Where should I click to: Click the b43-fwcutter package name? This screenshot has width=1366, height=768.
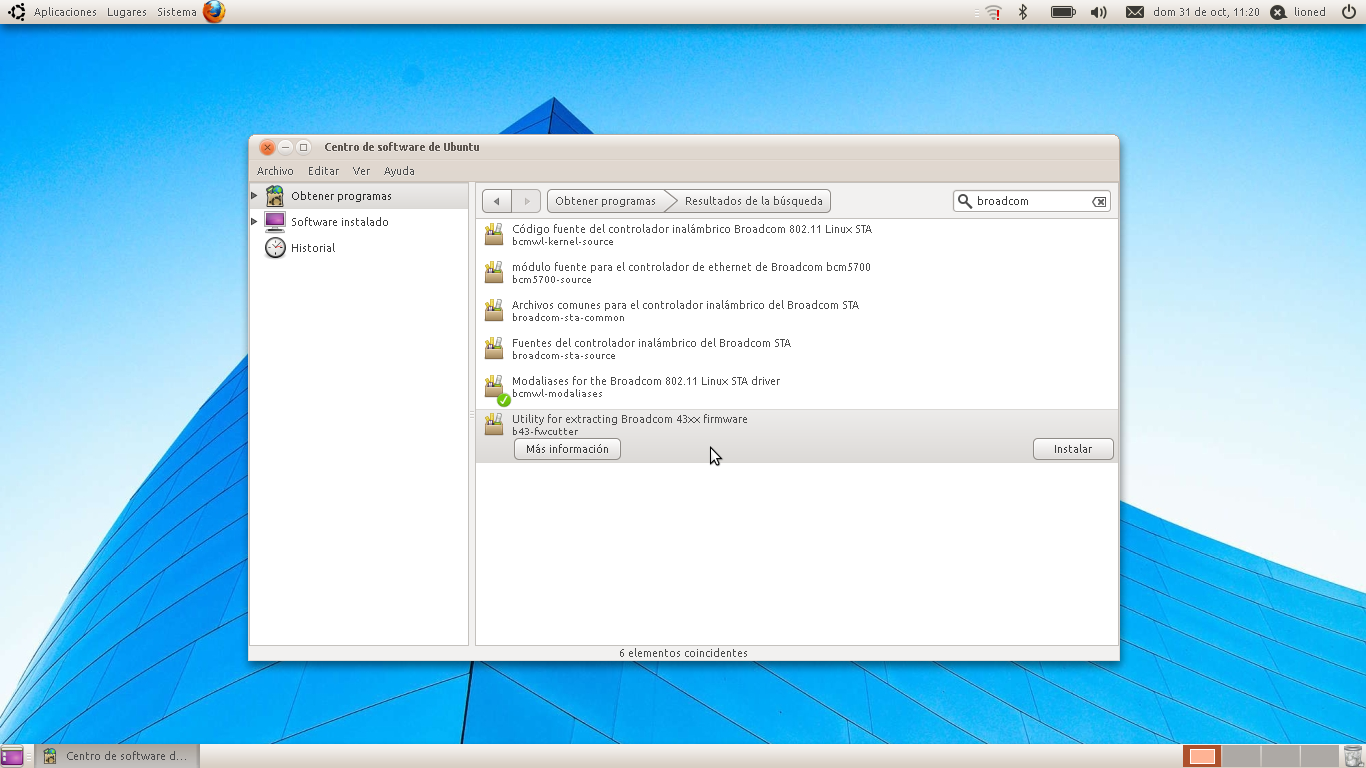point(545,432)
